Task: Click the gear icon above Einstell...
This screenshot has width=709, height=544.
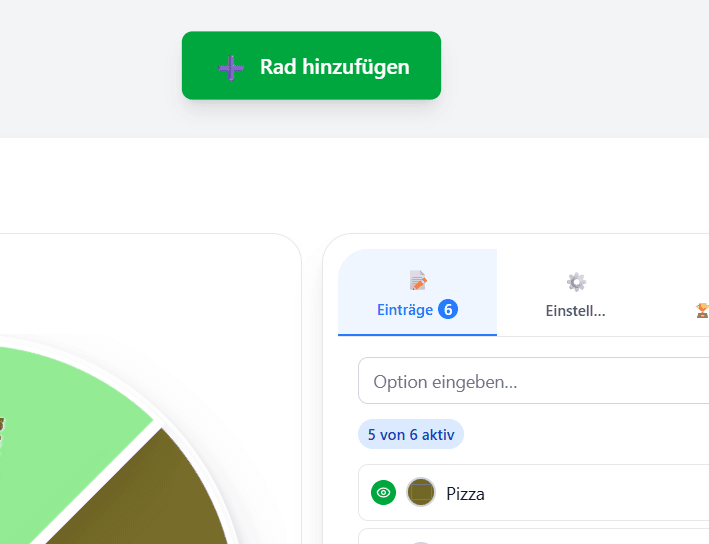Action: [576, 282]
